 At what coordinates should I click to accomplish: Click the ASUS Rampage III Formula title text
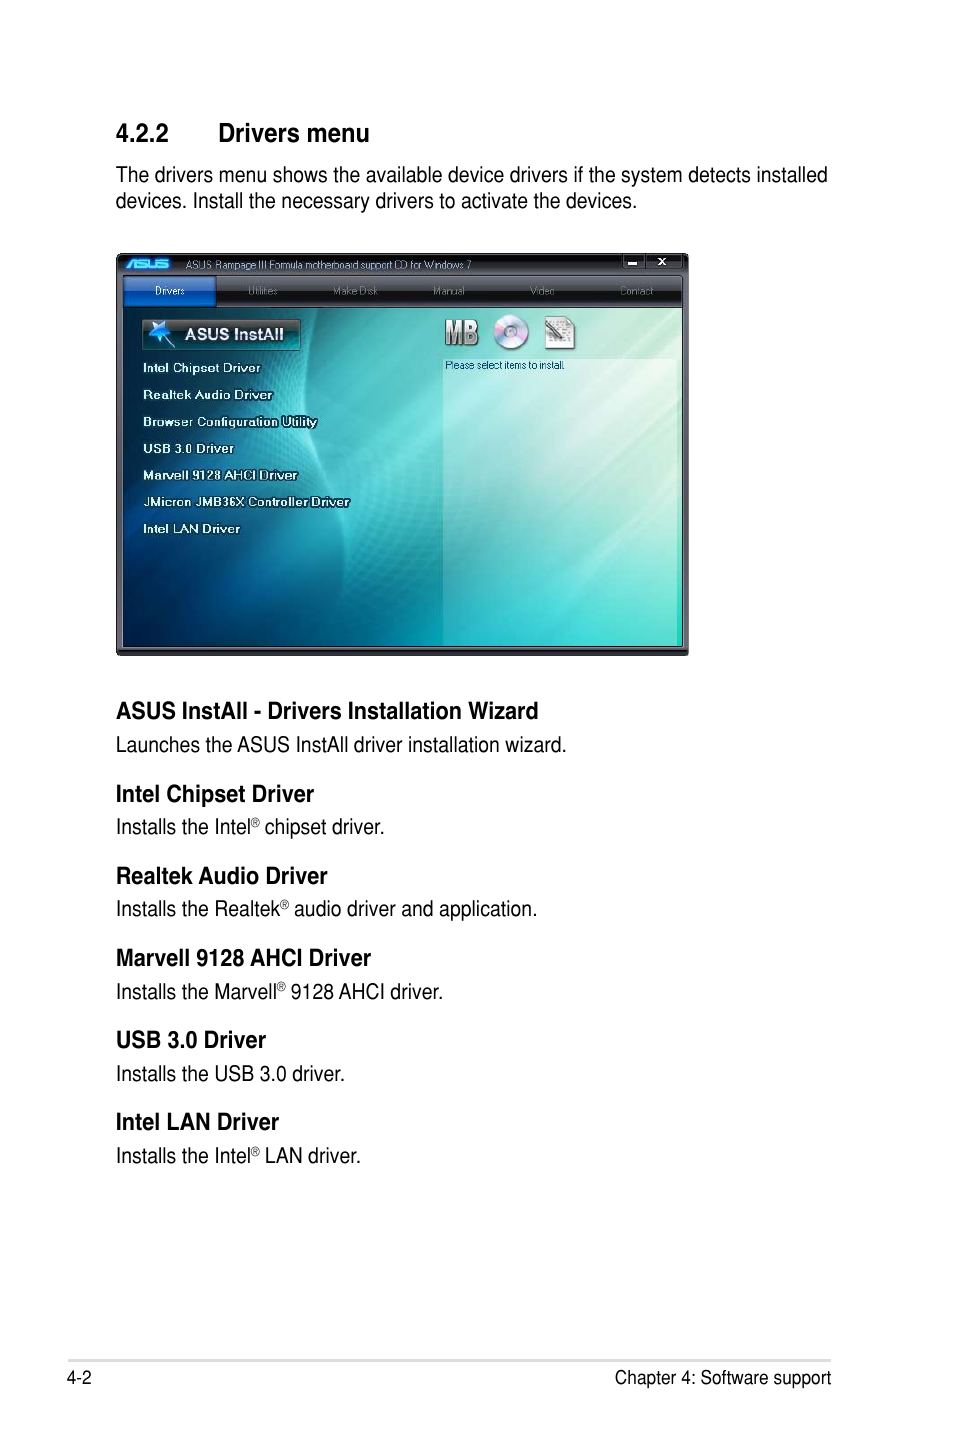pos(328,265)
